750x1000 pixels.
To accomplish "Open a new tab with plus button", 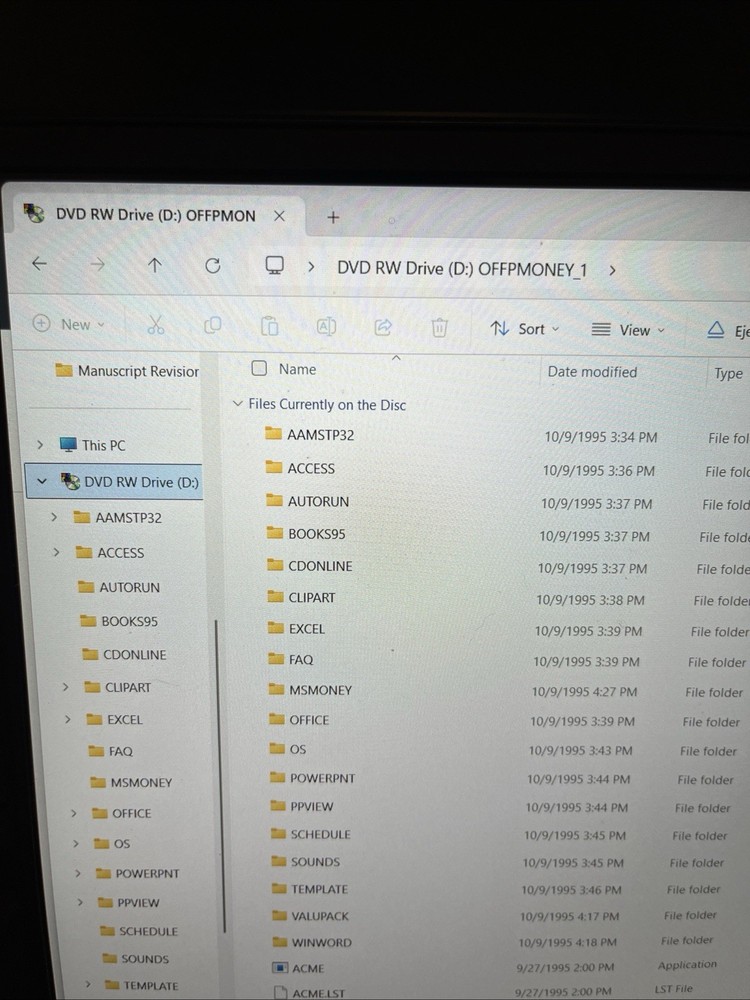I will coord(334,216).
